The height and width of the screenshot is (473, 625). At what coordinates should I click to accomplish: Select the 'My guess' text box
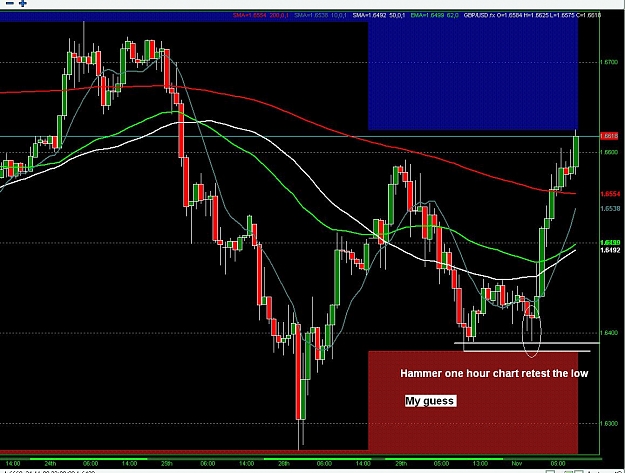[x=430, y=401]
